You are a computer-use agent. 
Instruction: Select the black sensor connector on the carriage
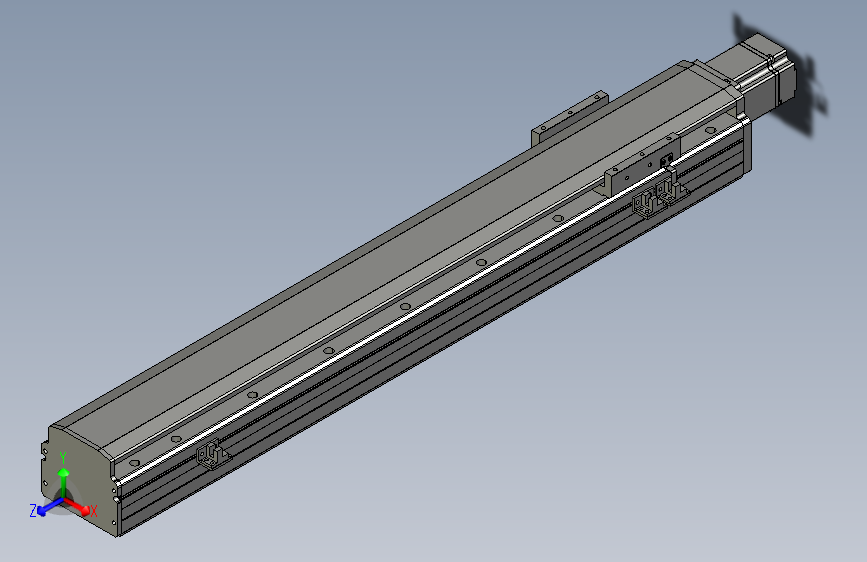point(666,160)
